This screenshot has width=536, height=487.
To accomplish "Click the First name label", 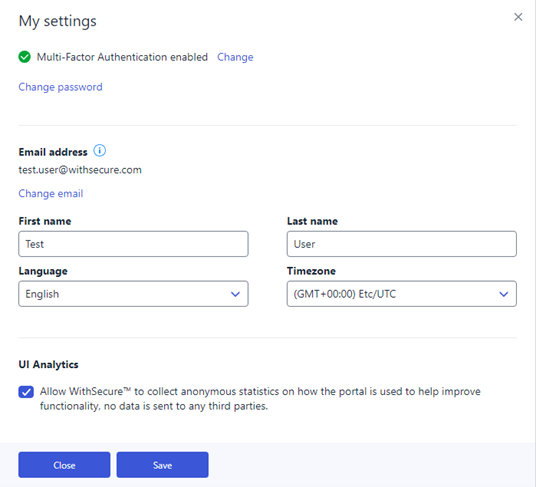I will [x=45, y=221].
